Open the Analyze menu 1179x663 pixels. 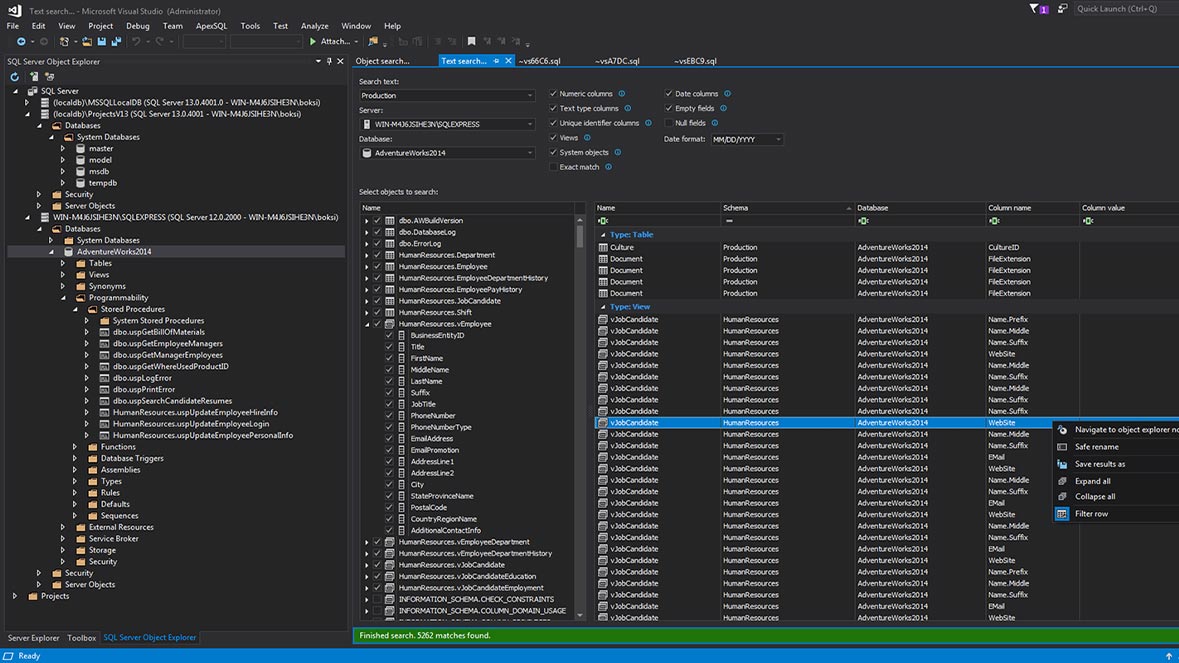pyautogui.click(x=314, y=26)
